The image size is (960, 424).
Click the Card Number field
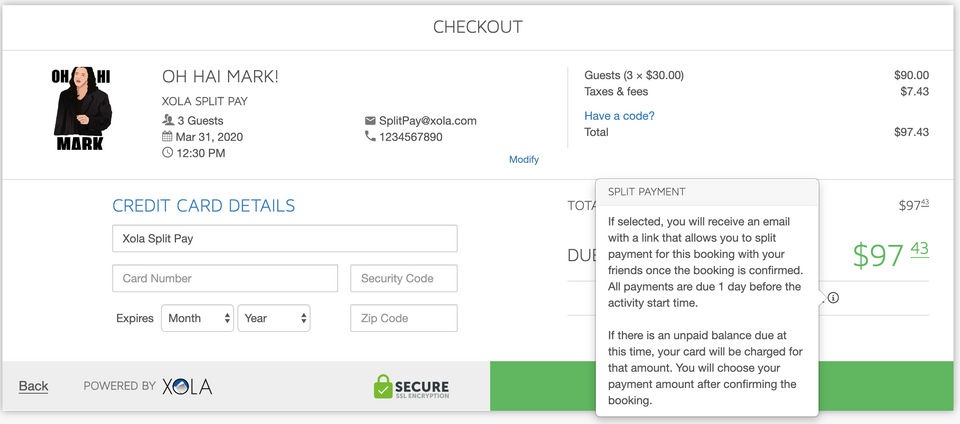click(x=225, y=278)
